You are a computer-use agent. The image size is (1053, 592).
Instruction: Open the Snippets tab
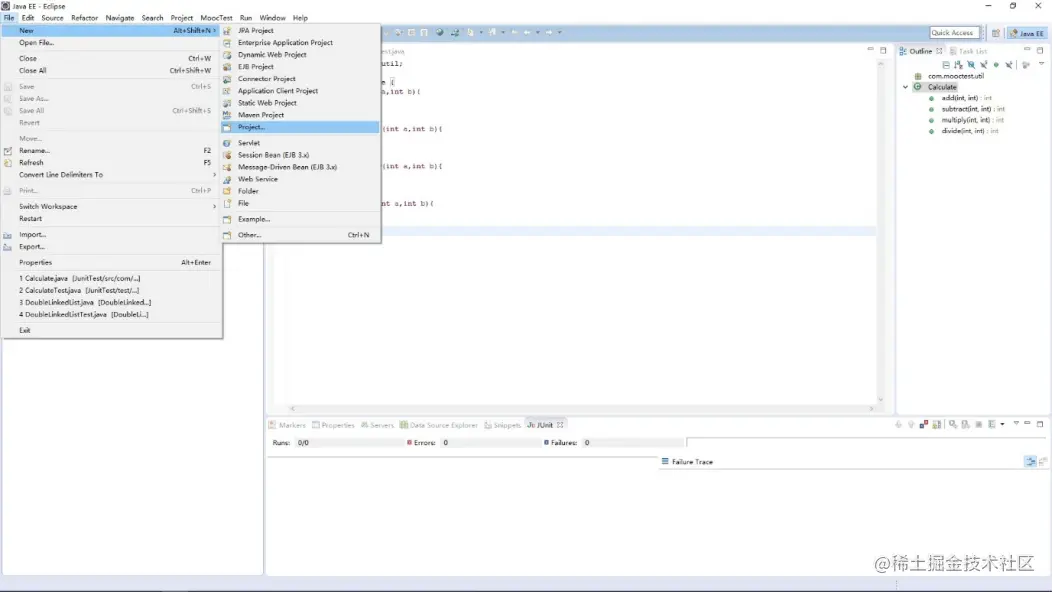(503, 426)
